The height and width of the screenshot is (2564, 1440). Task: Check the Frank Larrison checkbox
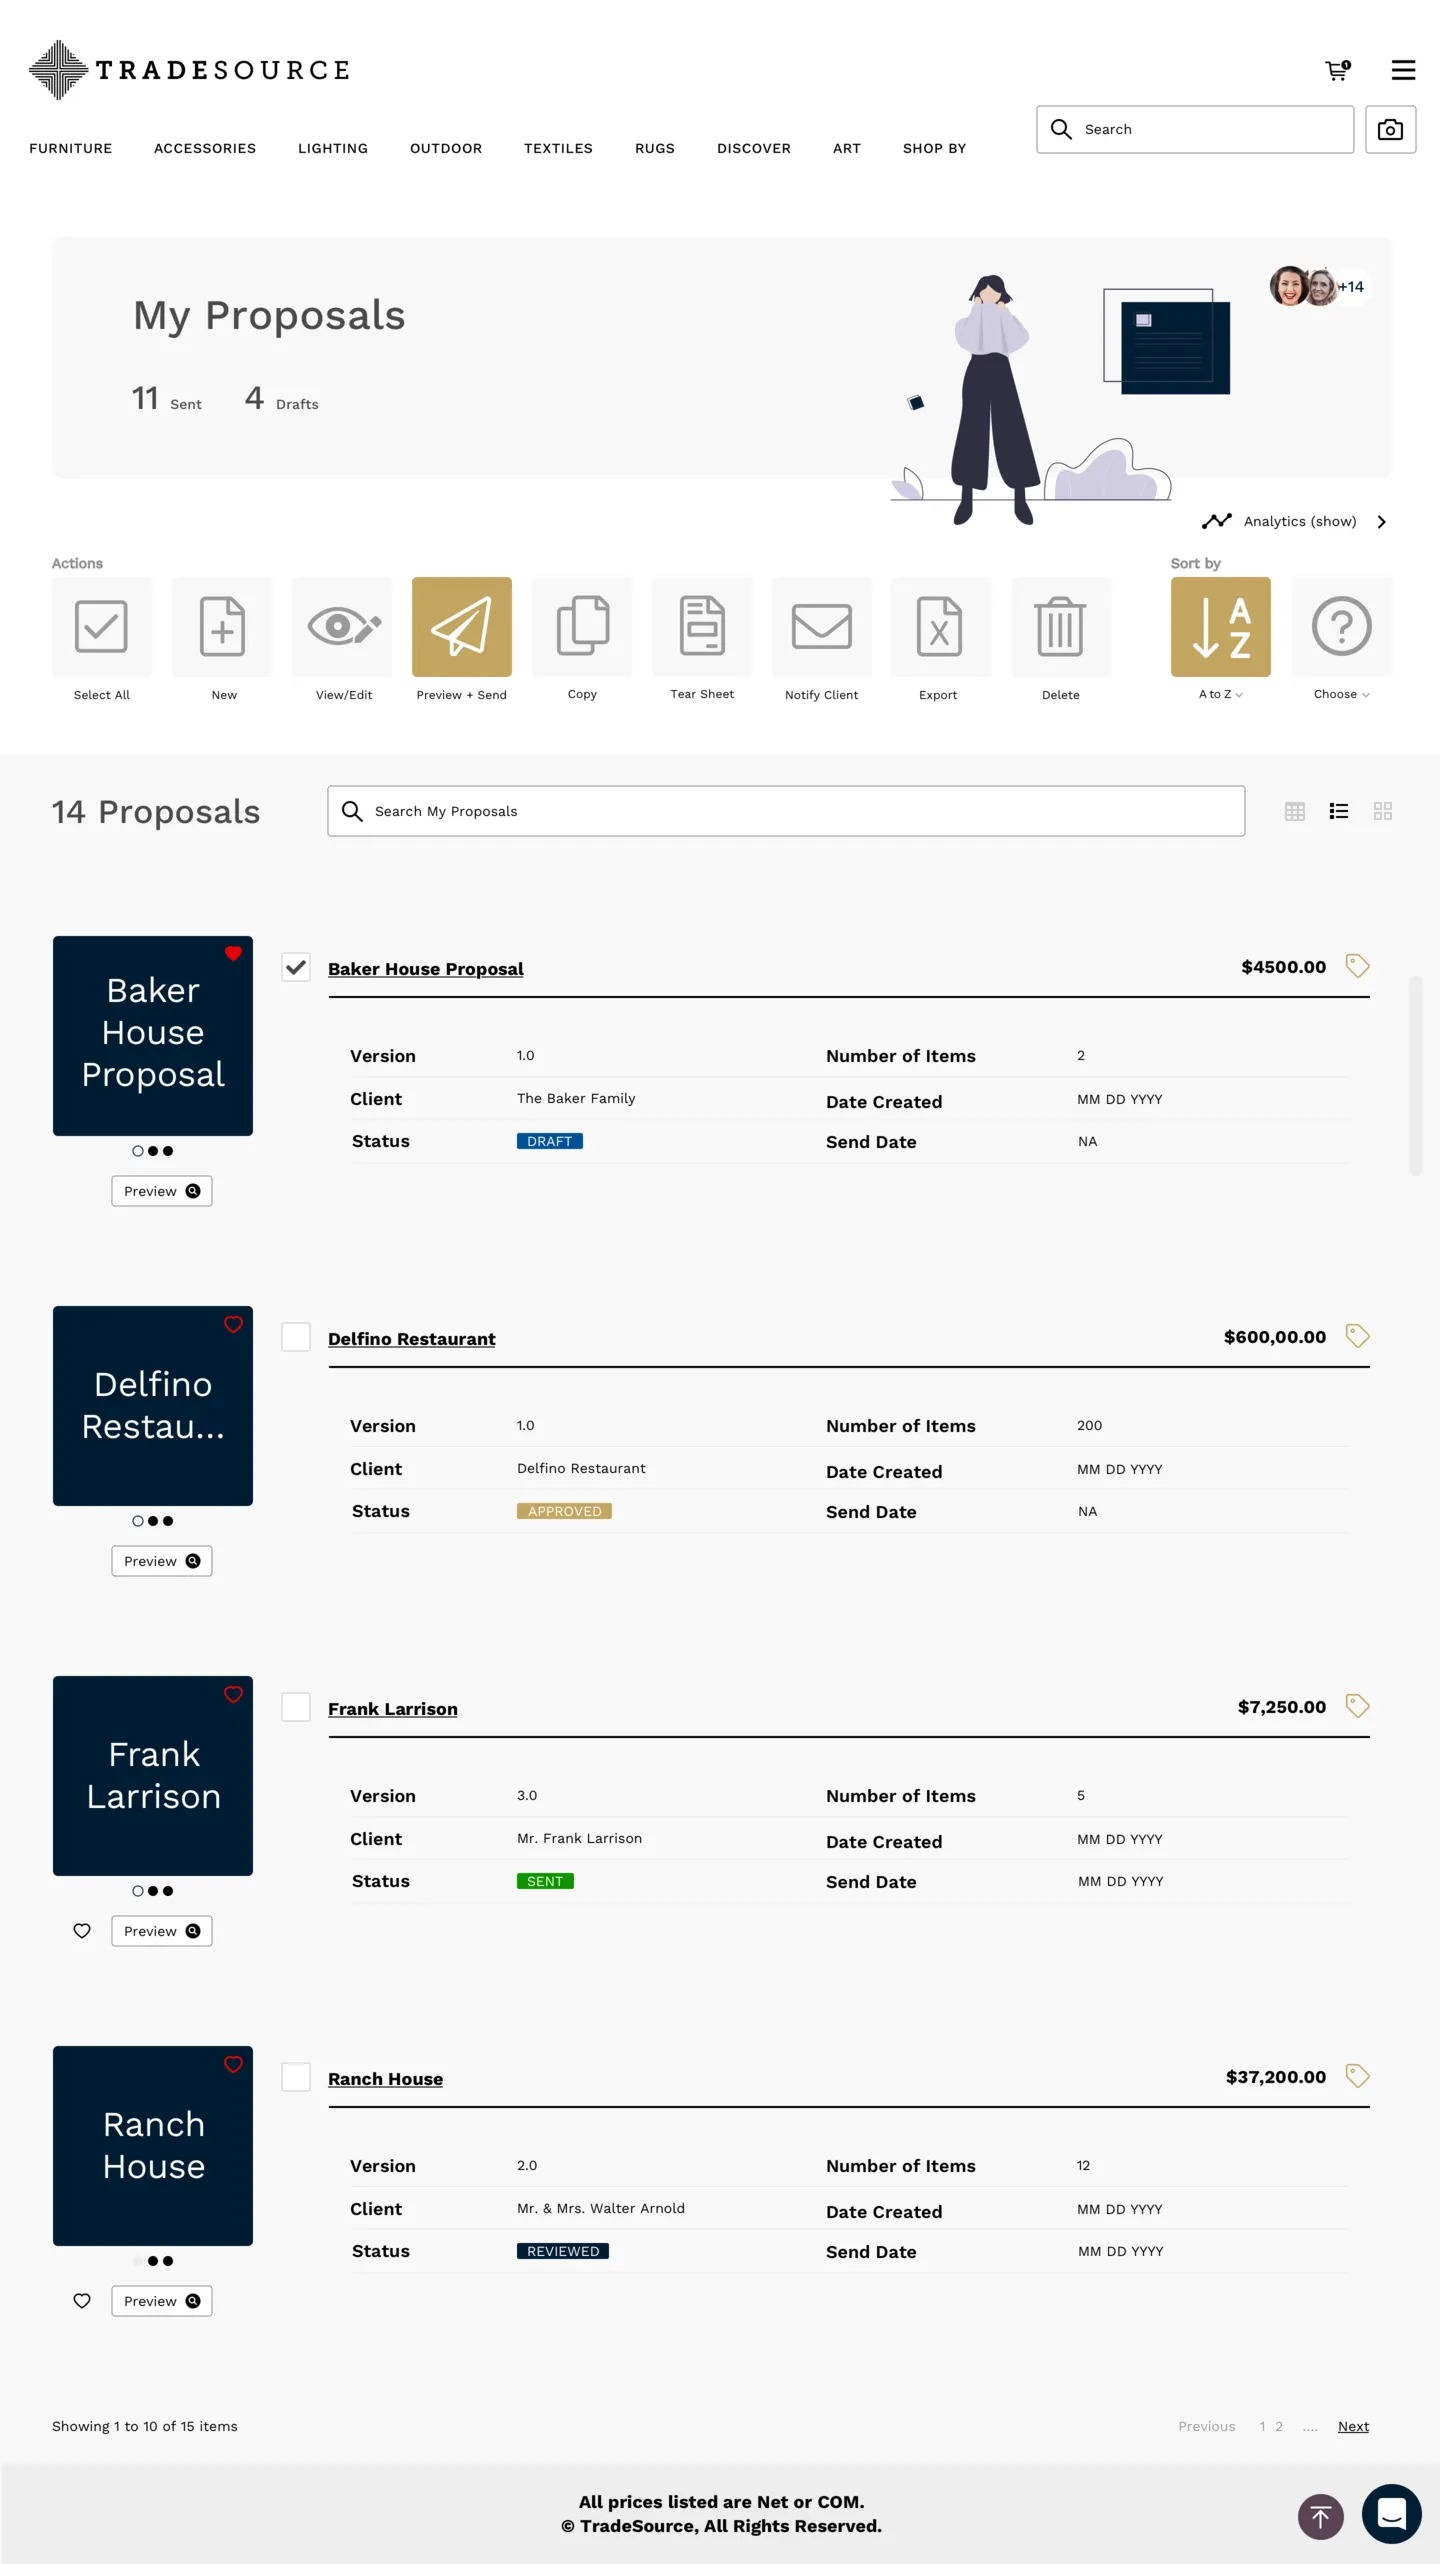(x=295, y=1707)
